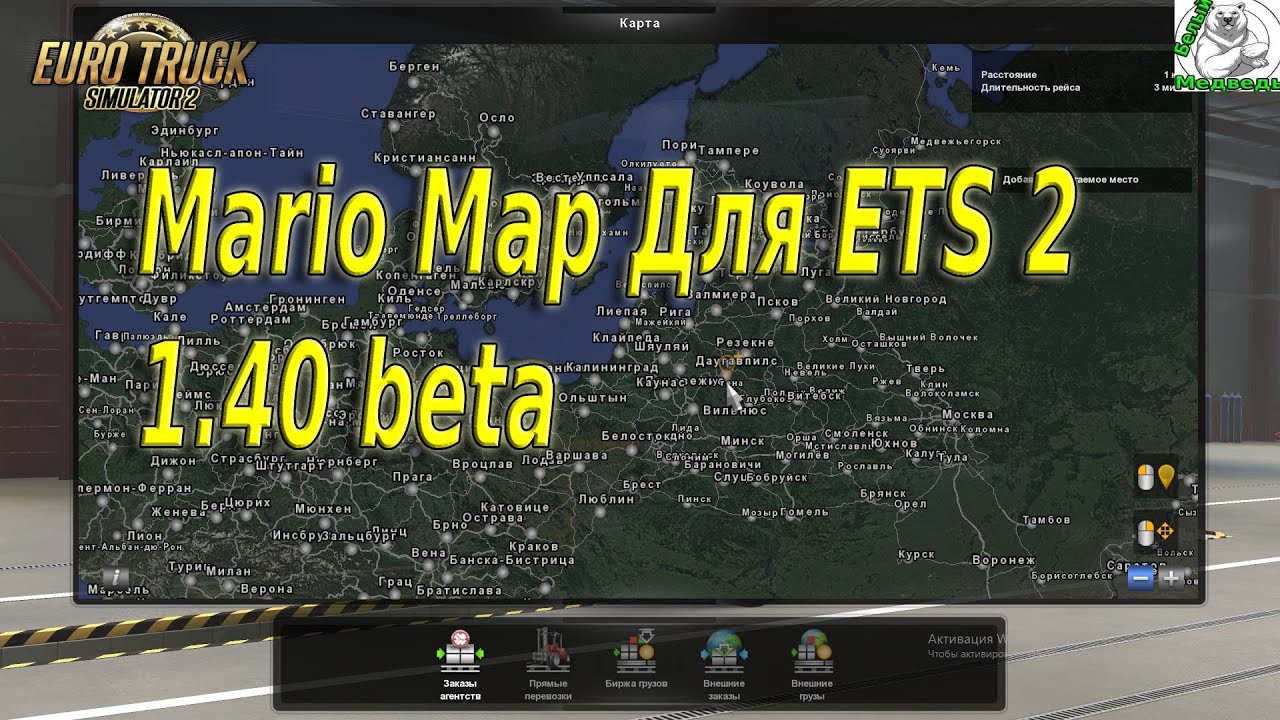The height and width of the screenshot is (720, 1280).
Task: Open the Внешние заказы external contracts
Action: coord(724,664)
